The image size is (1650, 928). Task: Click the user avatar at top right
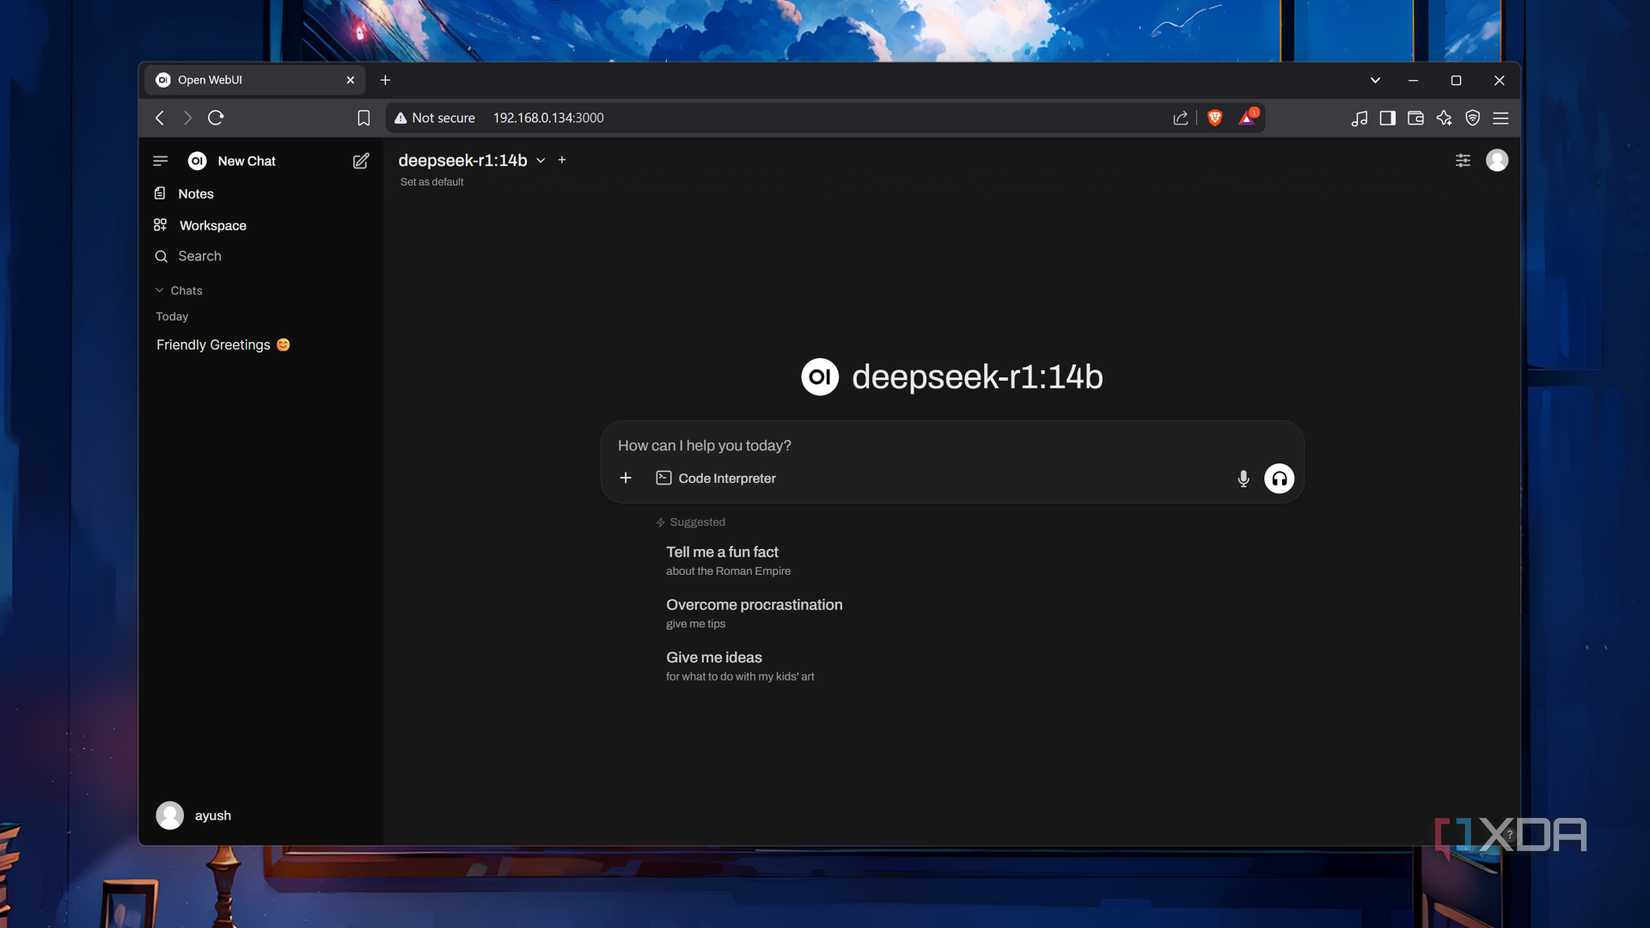(x=1496, y=161)
